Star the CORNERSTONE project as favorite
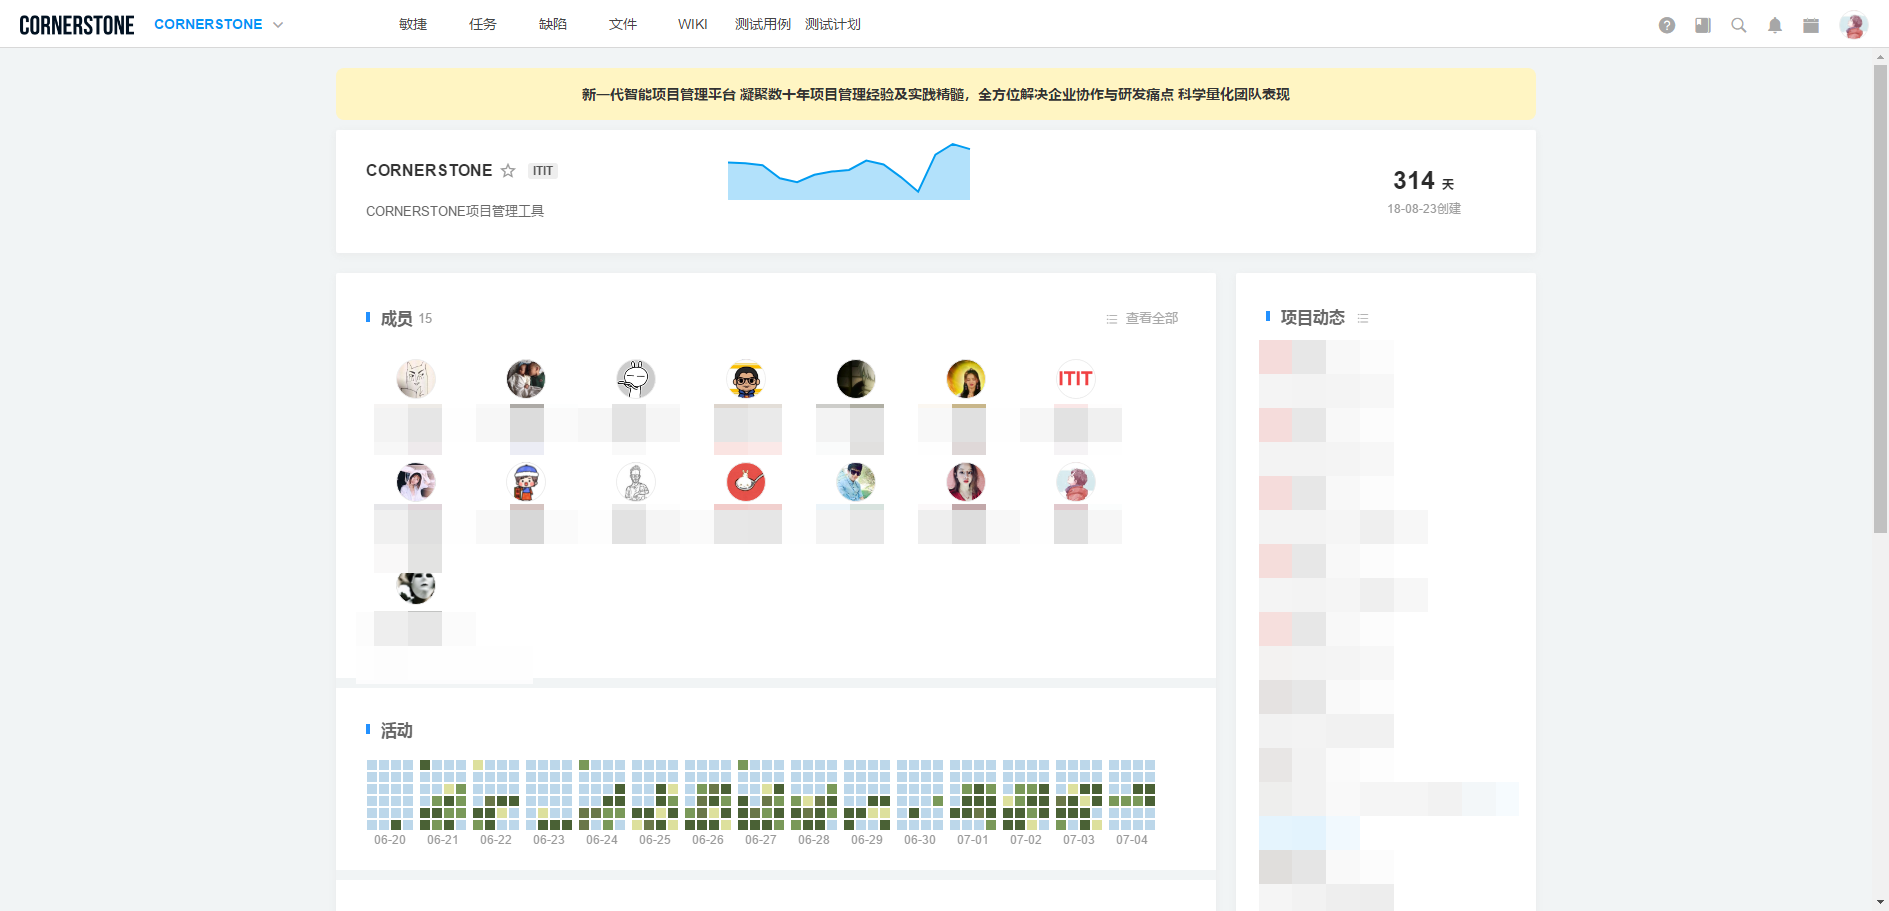The width and height of the screenshot is (1889, 911). point(508,171)
